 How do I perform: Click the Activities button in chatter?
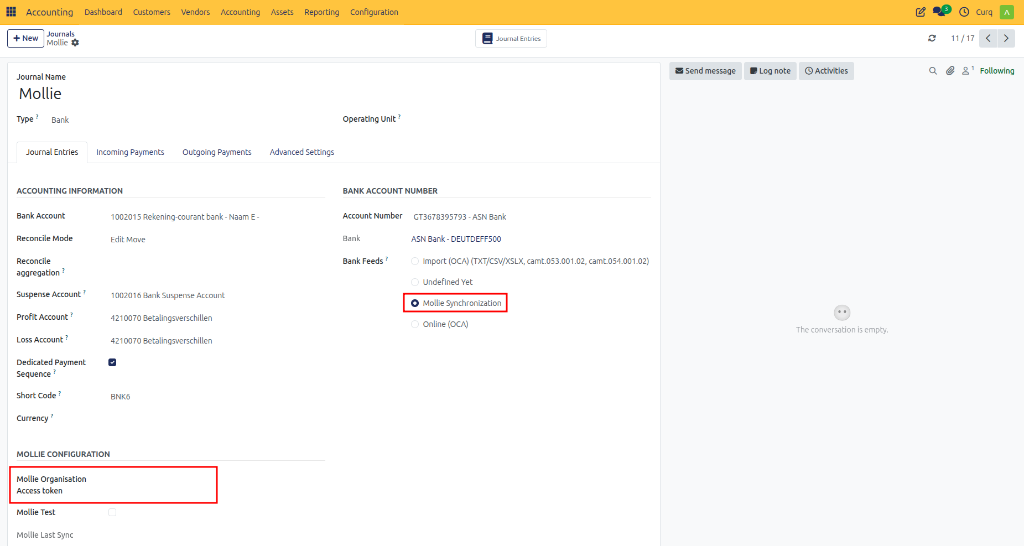(x=826, y=71)
